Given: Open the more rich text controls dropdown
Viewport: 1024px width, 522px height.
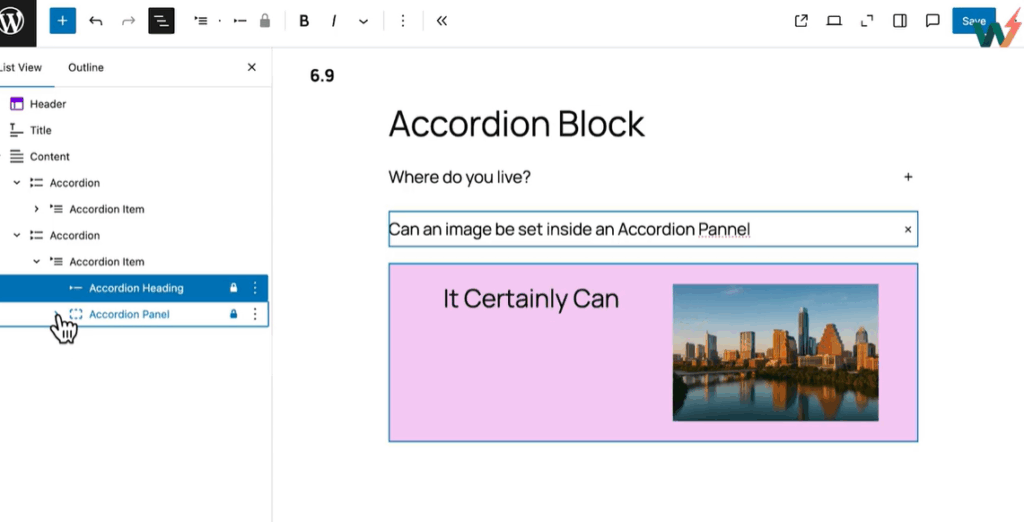Looking at the screenshot, I should pyautogui.click(x=364, y=21).
